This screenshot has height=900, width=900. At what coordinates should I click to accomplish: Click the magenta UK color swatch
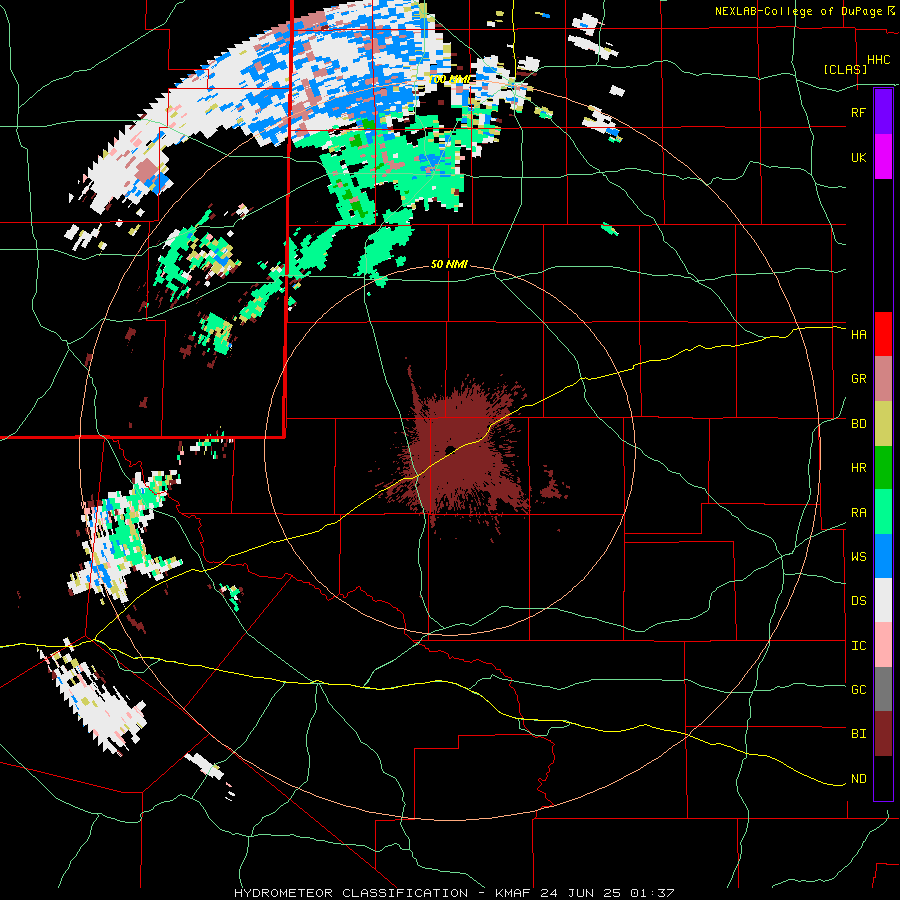point(883,157)
